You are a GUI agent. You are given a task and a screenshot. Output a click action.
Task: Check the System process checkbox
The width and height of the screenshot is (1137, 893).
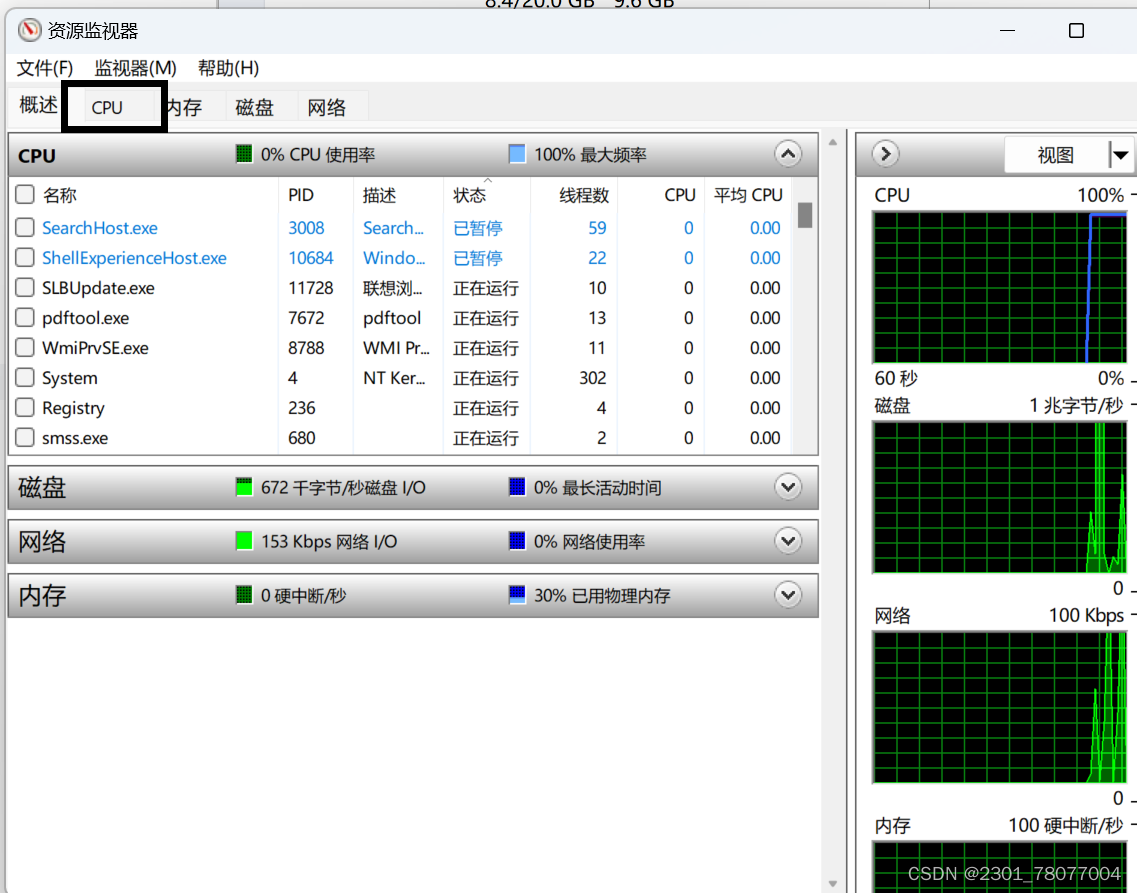(x=25, y=378)
